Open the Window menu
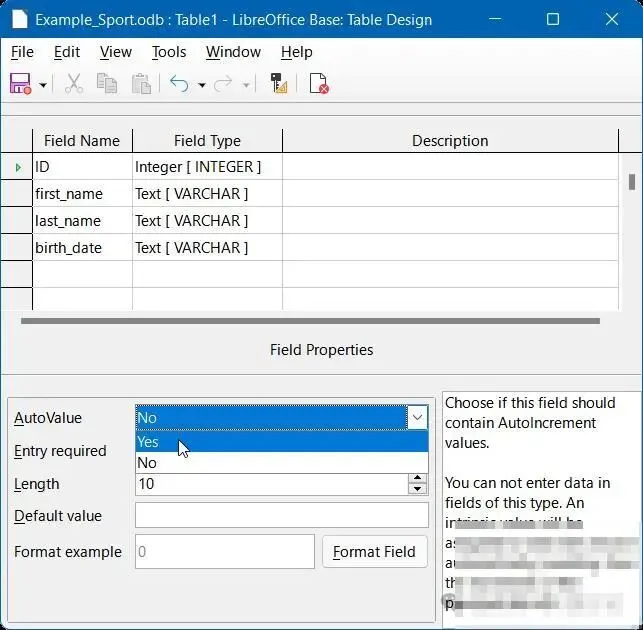643x630 pixels. 233,52
